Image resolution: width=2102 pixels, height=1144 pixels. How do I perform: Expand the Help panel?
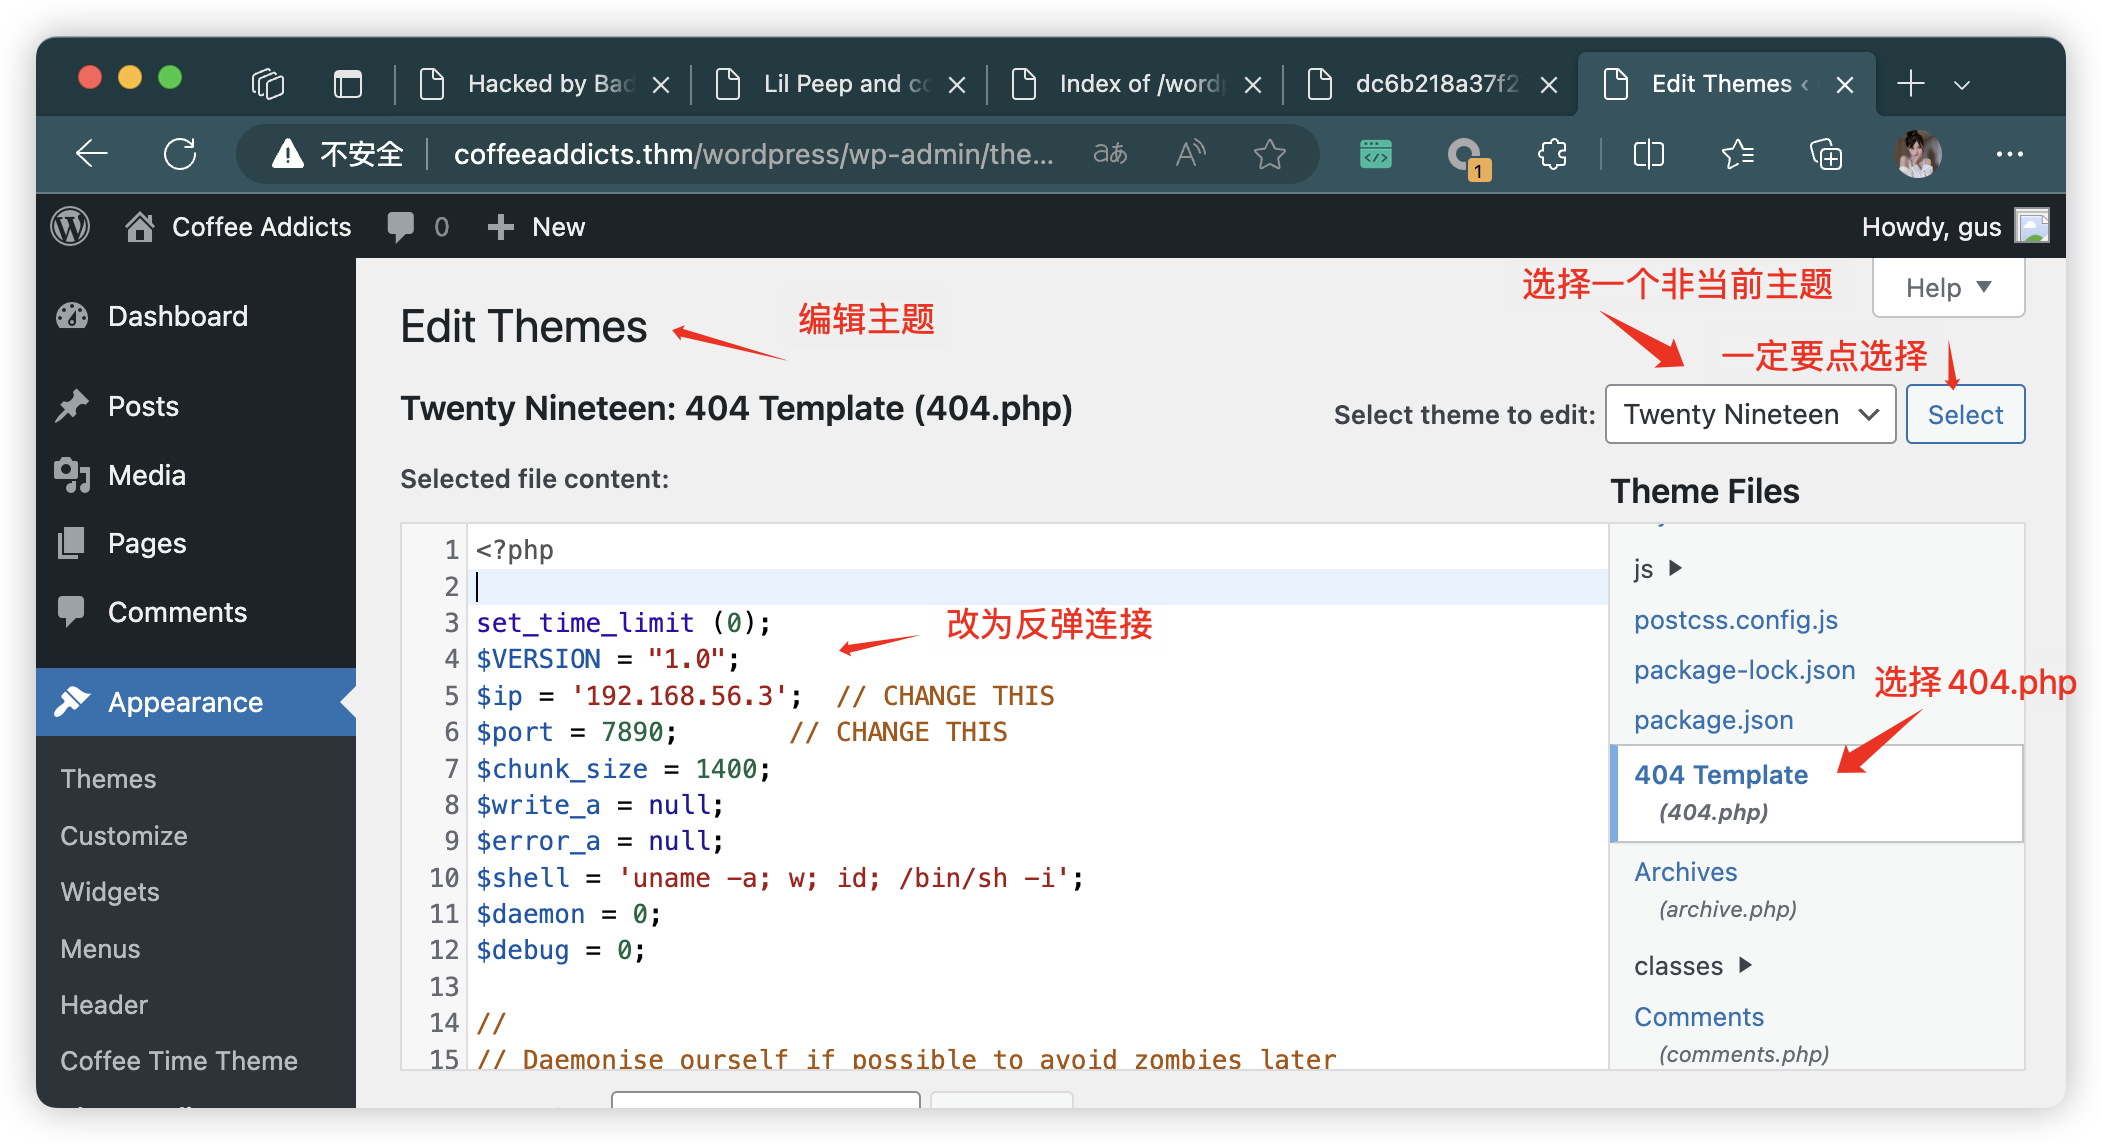[x=1948, y=288]
